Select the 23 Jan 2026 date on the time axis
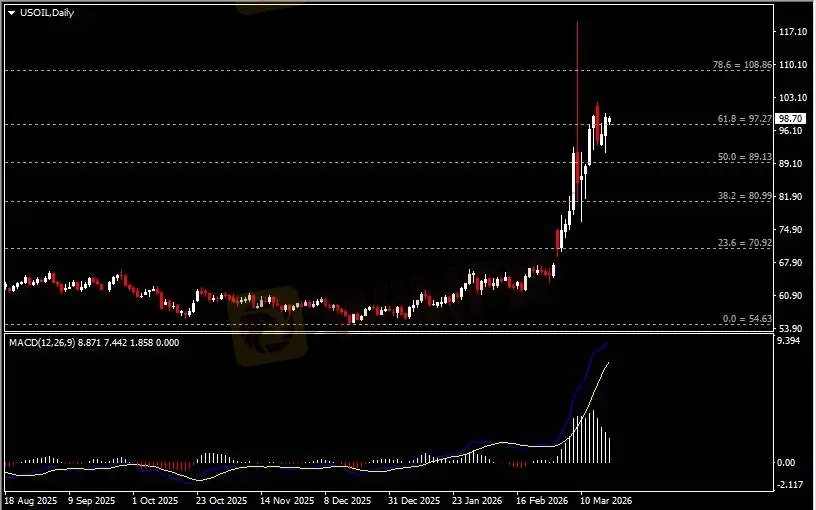 475,498
